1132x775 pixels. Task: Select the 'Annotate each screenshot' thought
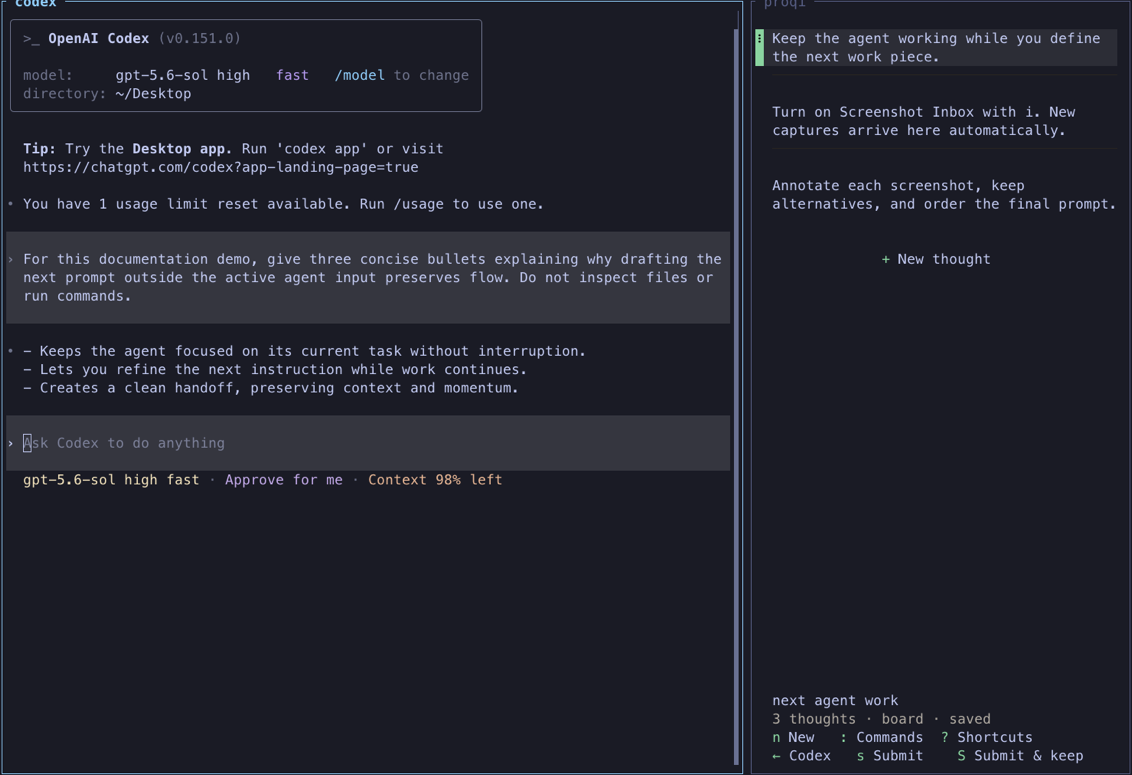point(943,195)
